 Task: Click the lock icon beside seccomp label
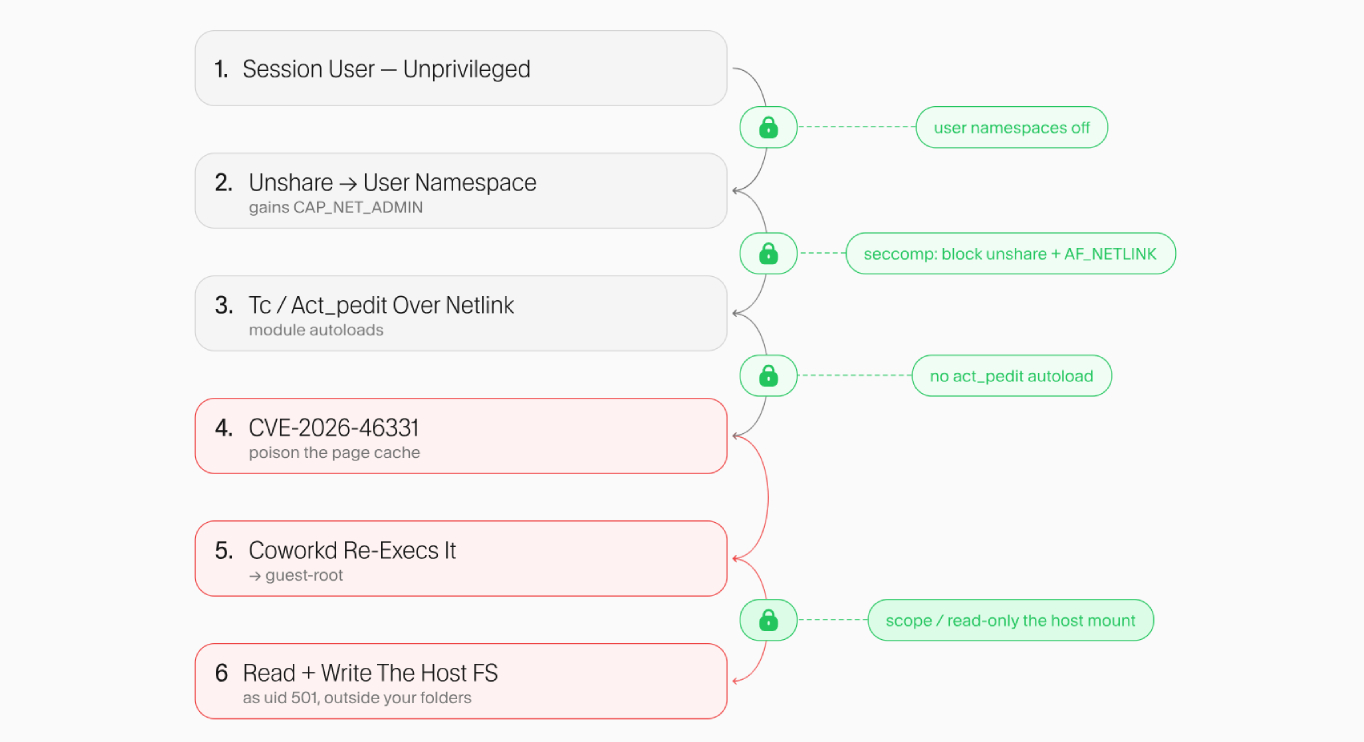tap(768, 254)
